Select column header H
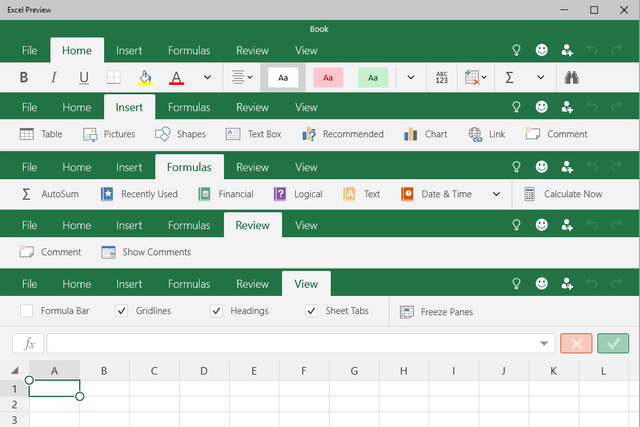This screenshot has height=427, width=640. coord(404,371)
